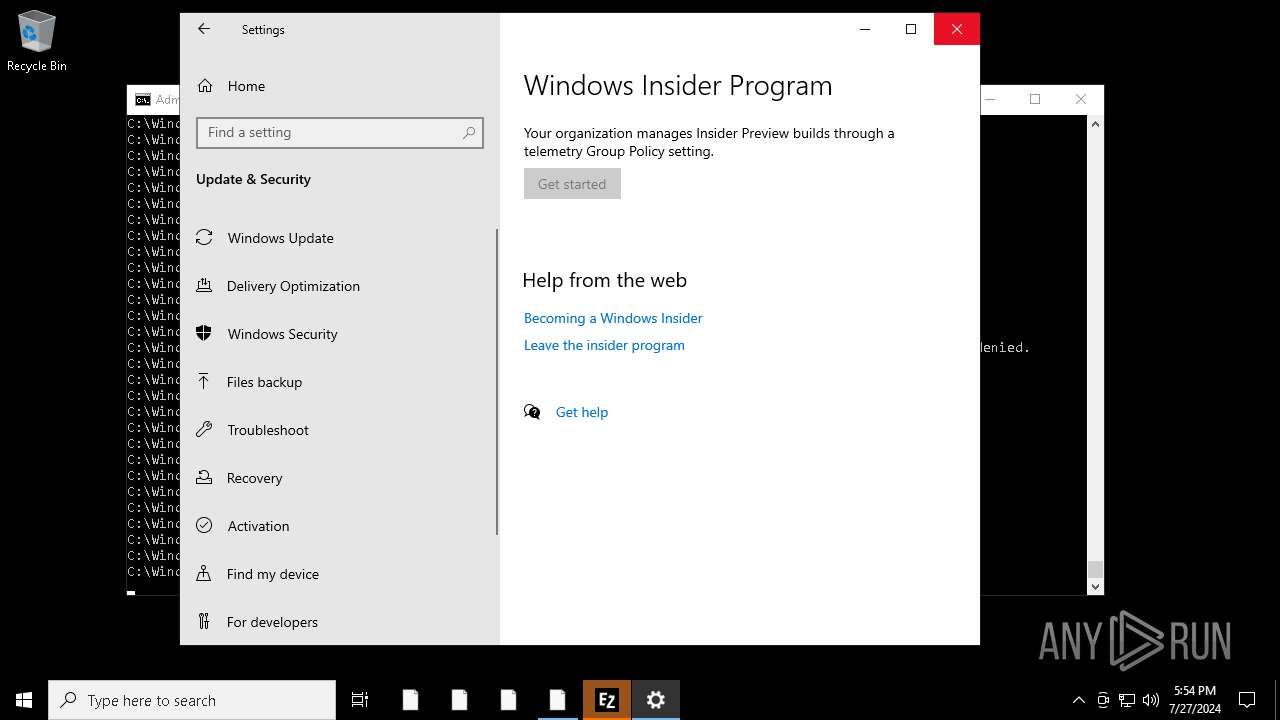Close the Settings window
The image size is (1280, 720).
pyautogui.click(x=957, y=29)
